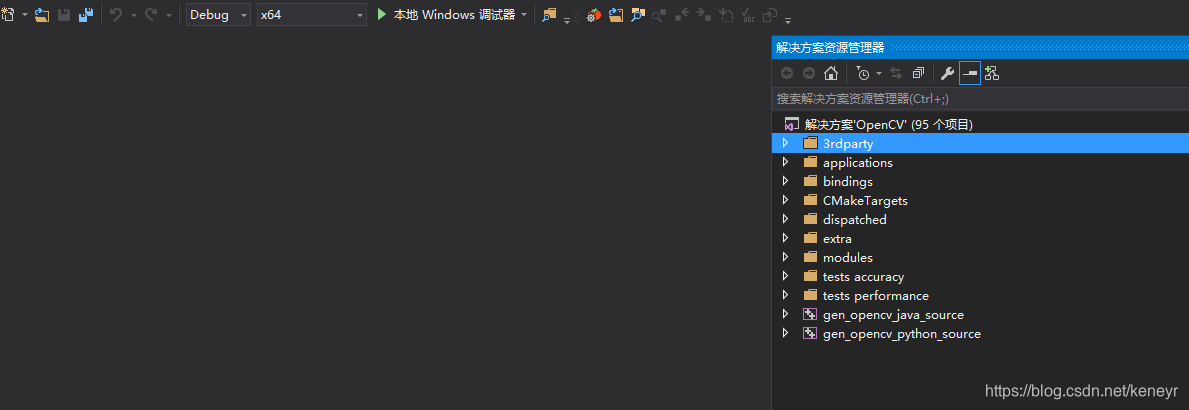Expand the applications folder
Viewport: 1189px width, 410px height.
pyautogui.click(x=786, y=162)
